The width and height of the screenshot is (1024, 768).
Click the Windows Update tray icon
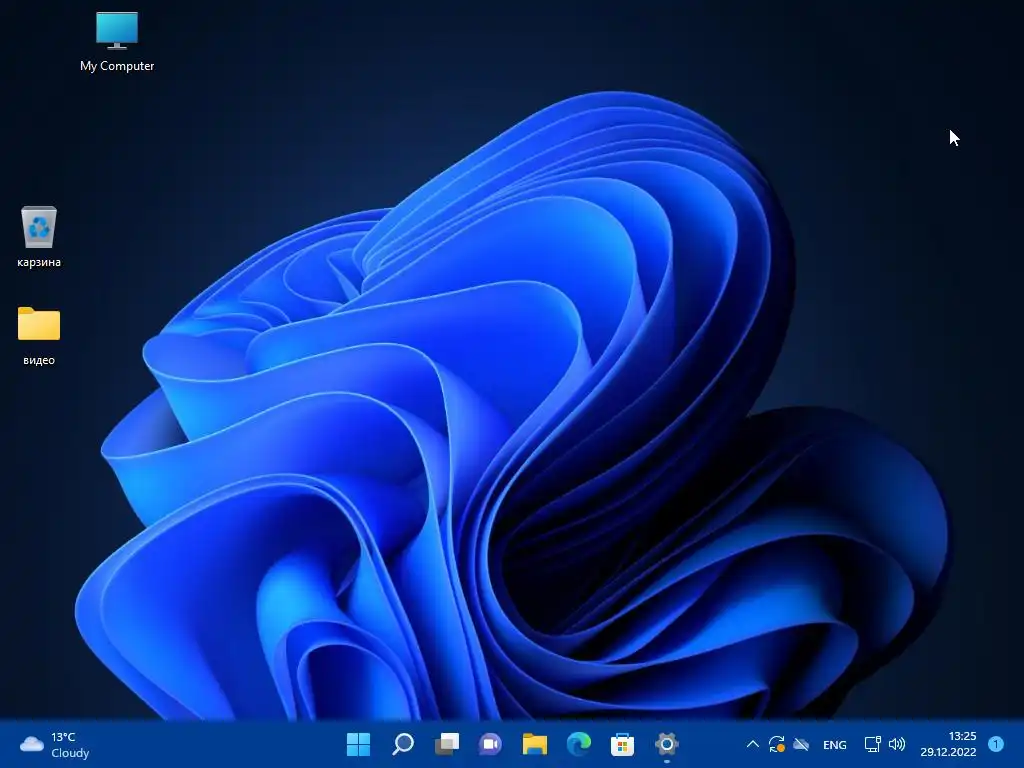776,744
